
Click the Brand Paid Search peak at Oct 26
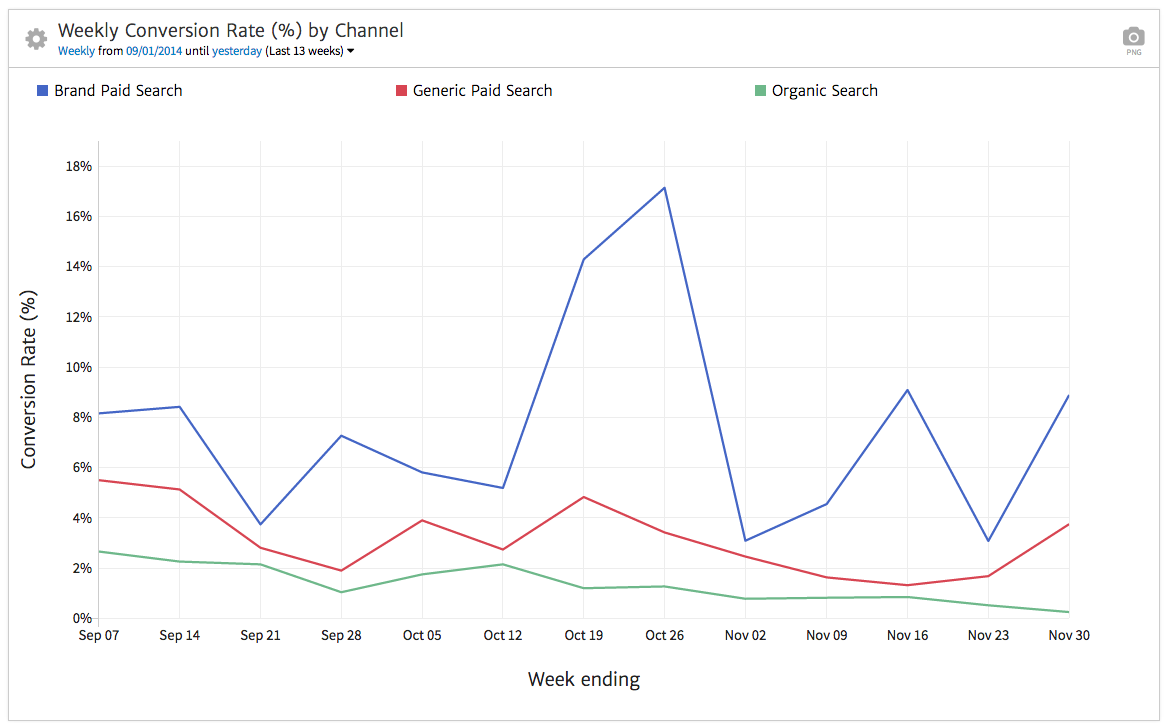pos(664,188)
